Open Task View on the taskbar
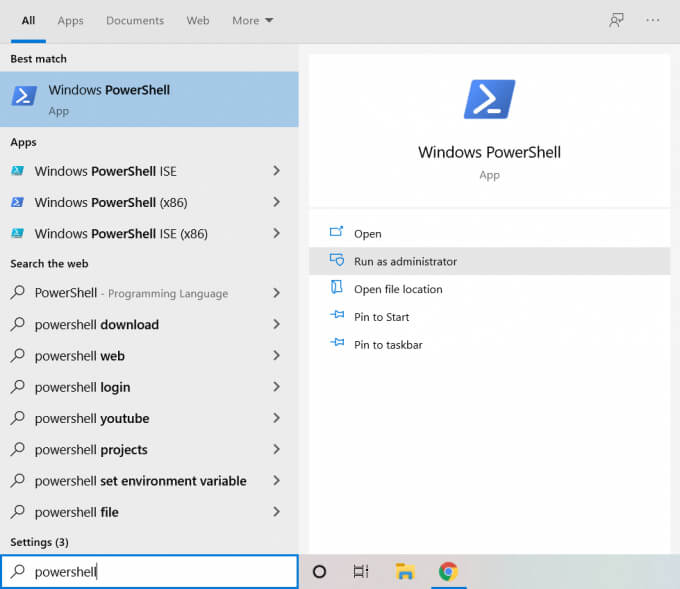 pyautogui.click(x=361, y=572)
